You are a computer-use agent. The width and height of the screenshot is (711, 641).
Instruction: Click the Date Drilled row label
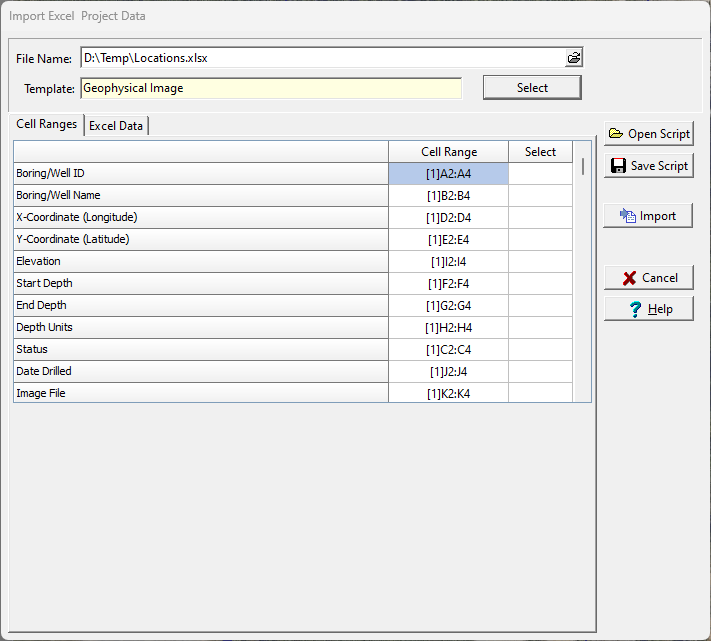200,372
